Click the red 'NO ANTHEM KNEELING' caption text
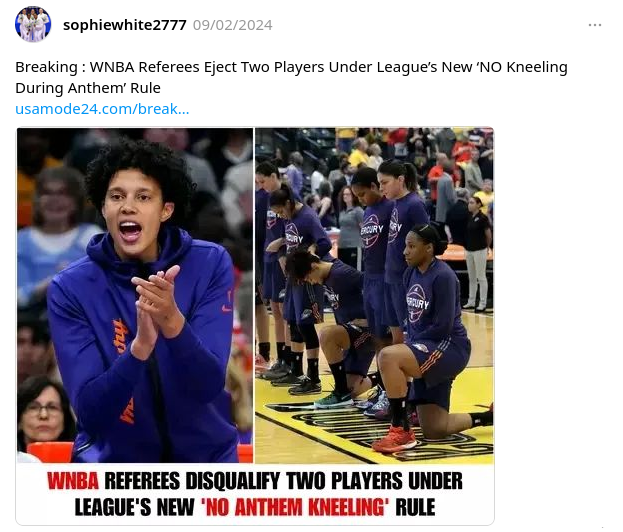623x532 pixels. point(295,507)
